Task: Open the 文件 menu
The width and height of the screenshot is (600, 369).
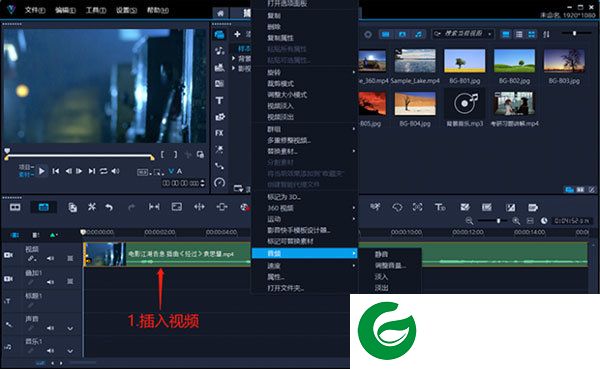Action: click(x=35, y=10)
